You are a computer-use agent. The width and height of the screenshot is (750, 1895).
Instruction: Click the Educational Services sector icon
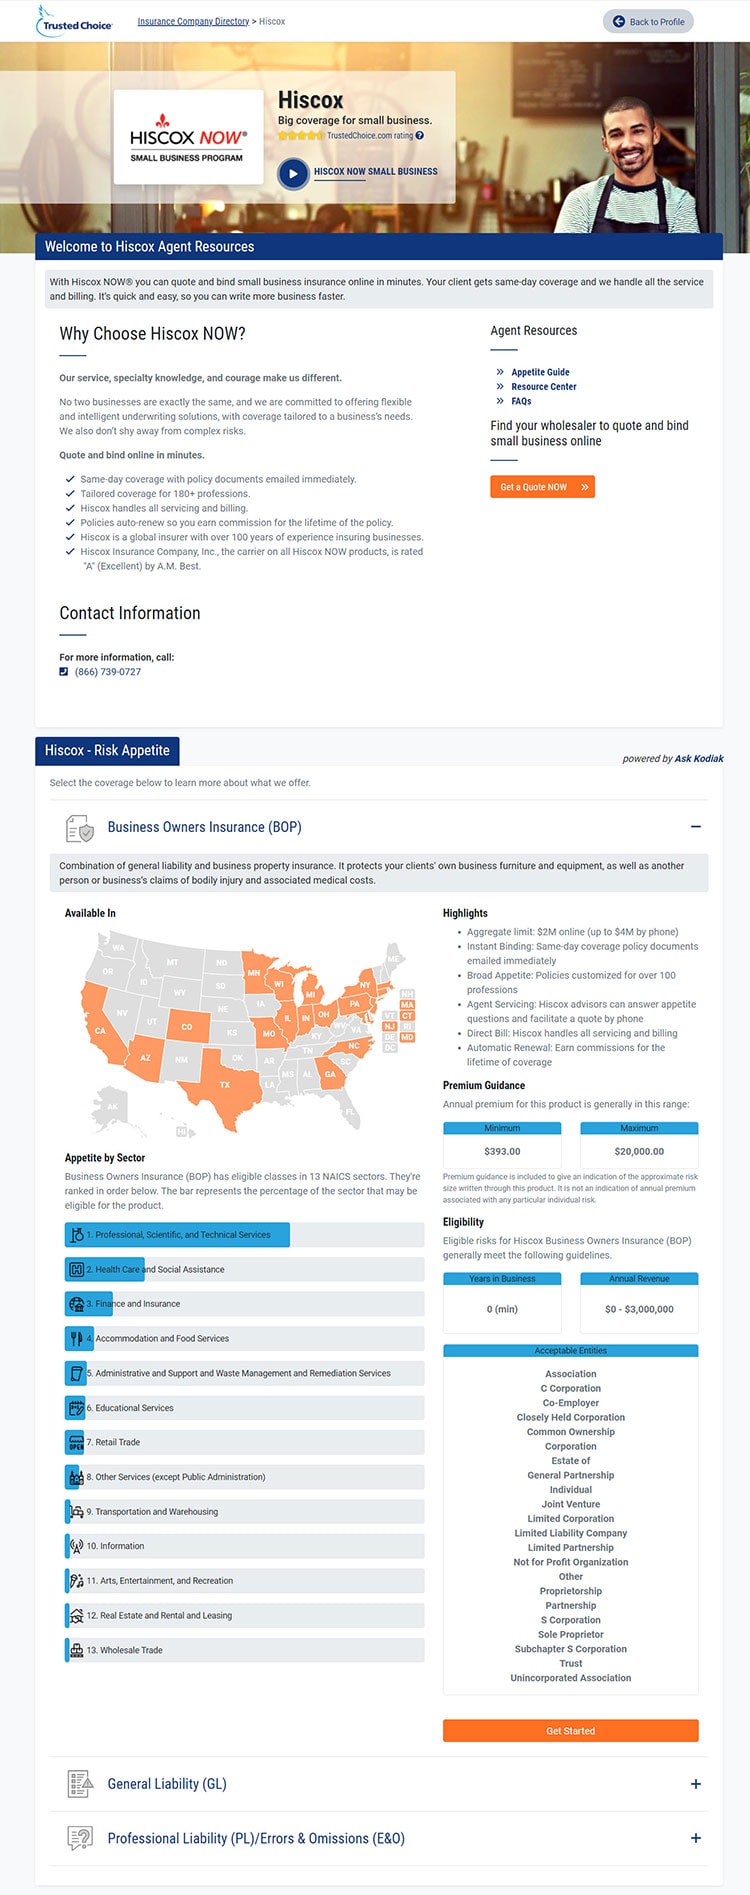click(76, 1408)
